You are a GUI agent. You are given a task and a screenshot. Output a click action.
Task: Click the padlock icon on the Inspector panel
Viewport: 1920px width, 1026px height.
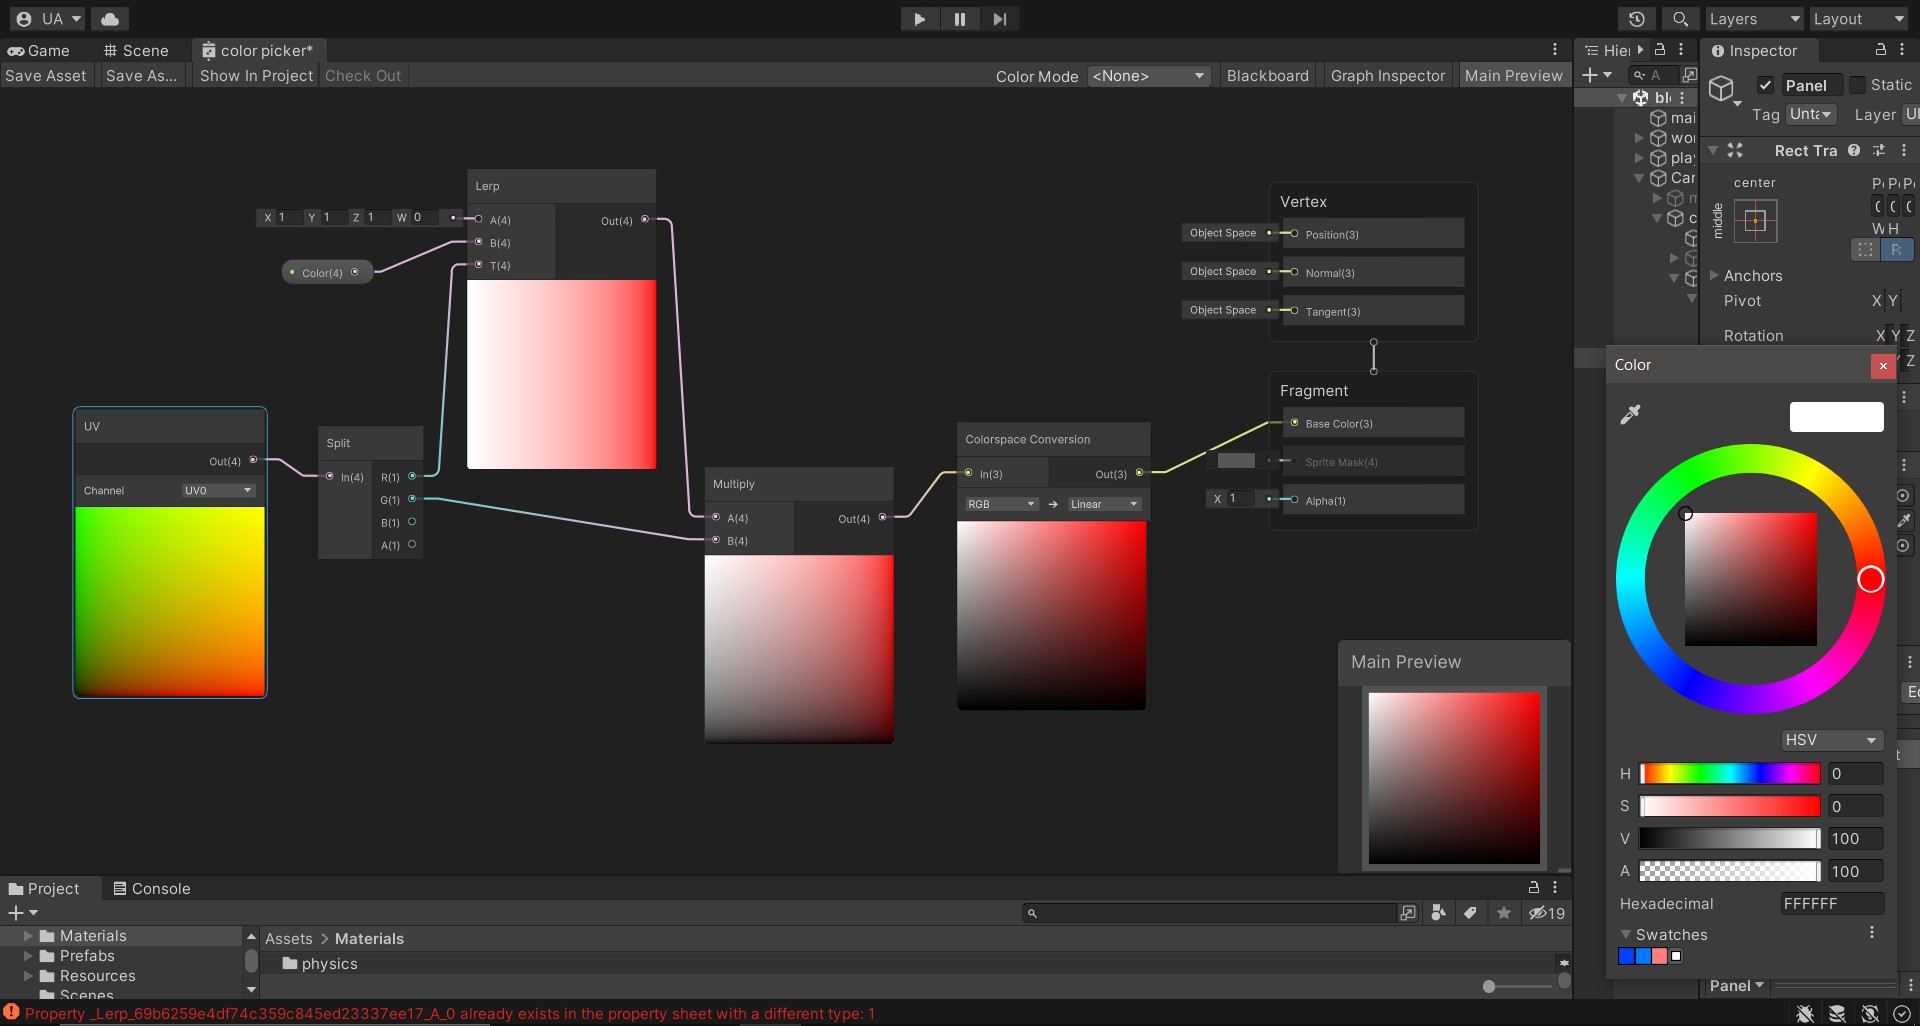(1879, 49)
